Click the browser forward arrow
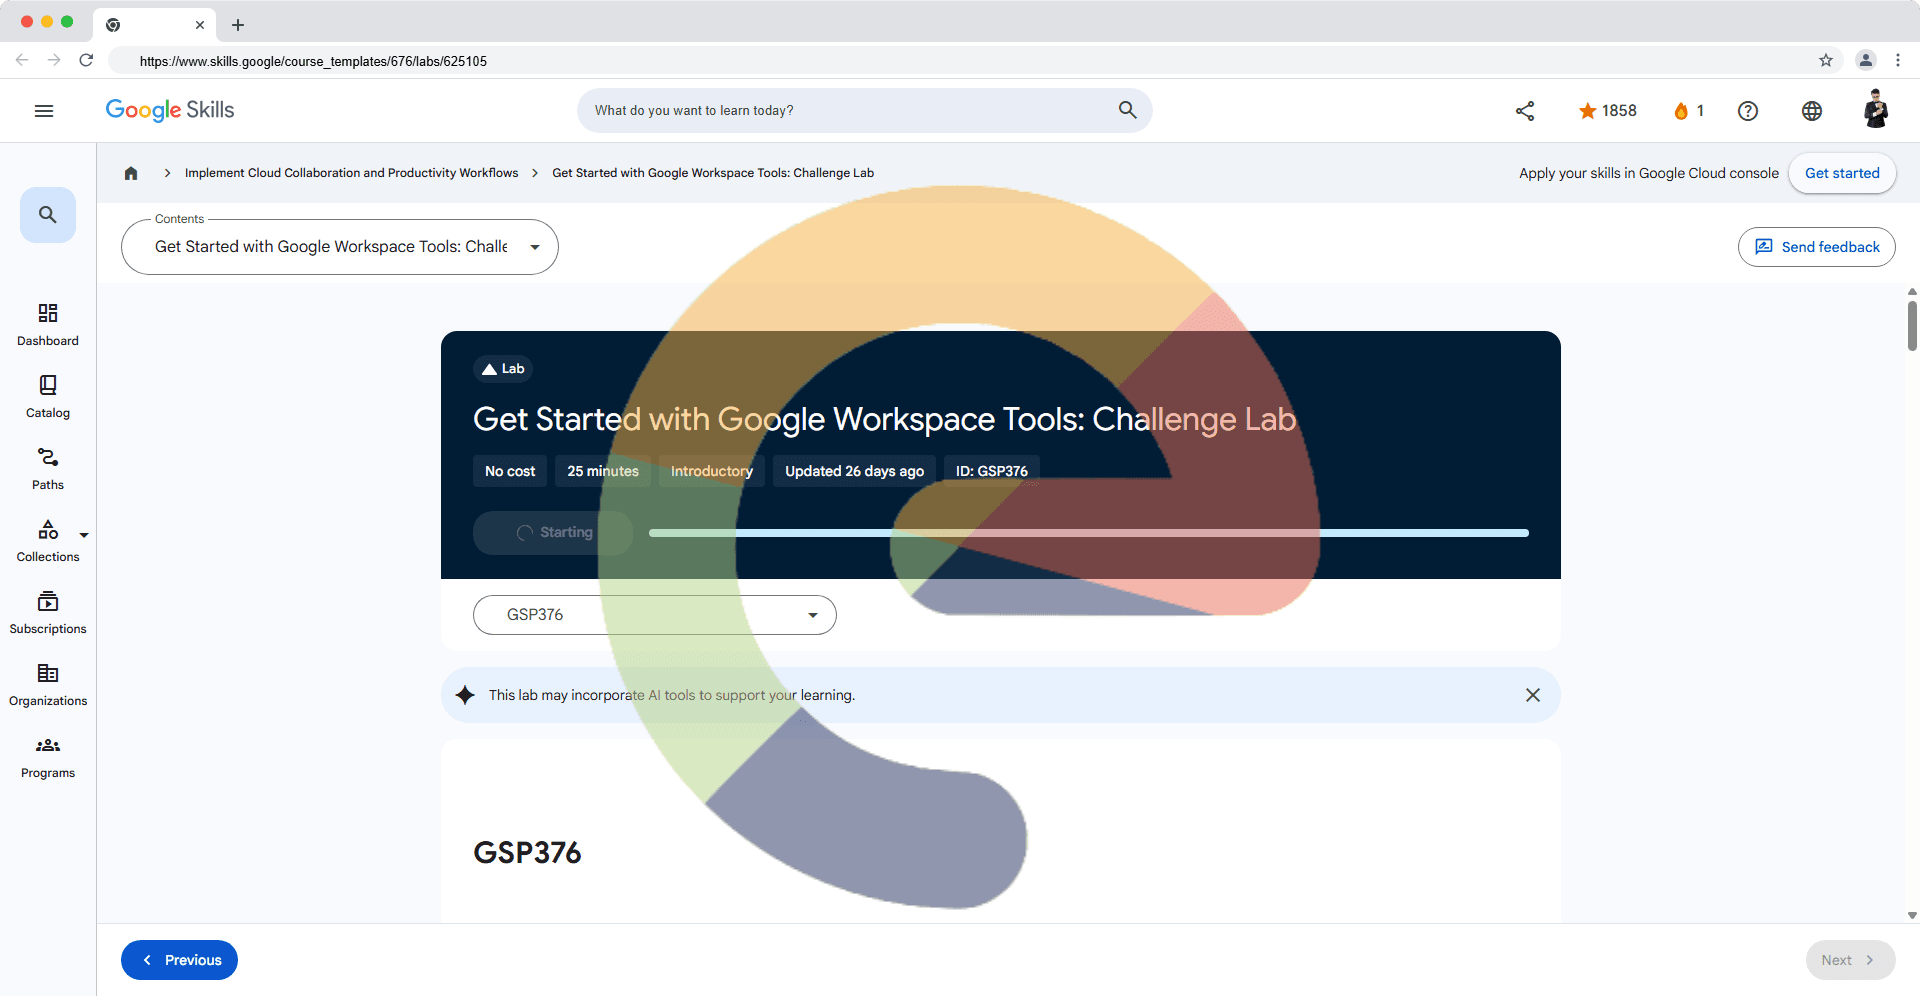This screenshot has height=996, width=1920. [x=54, y=60]
